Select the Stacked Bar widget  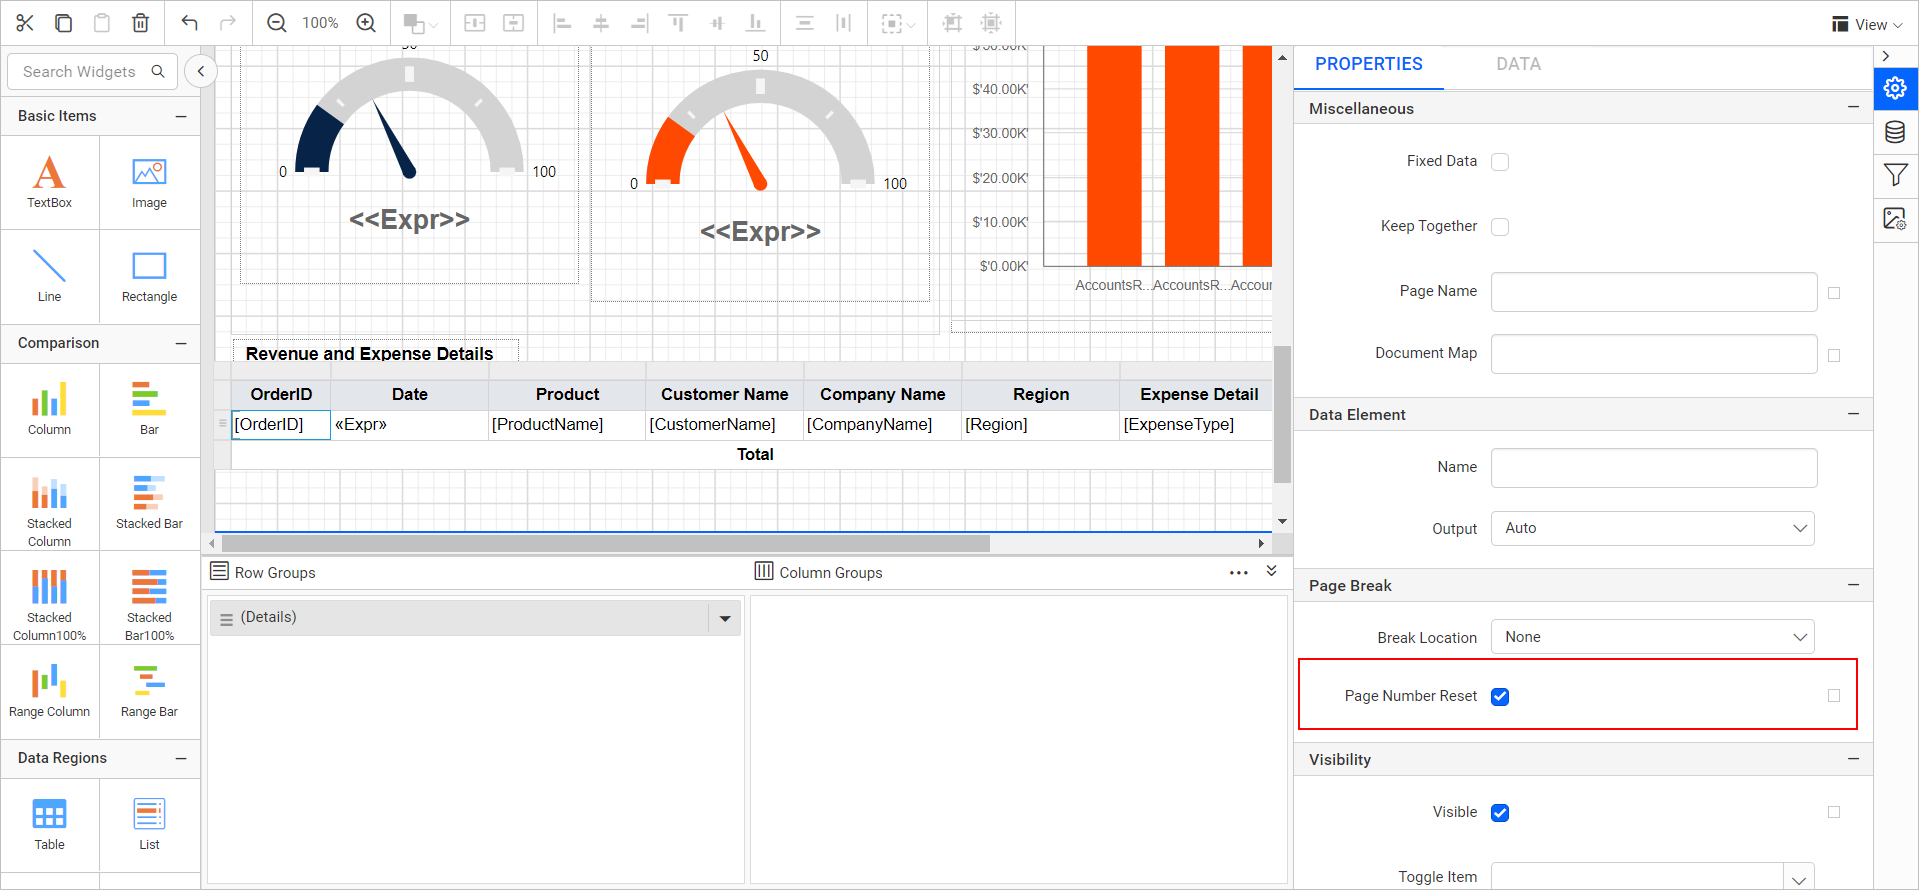[149, 503]
